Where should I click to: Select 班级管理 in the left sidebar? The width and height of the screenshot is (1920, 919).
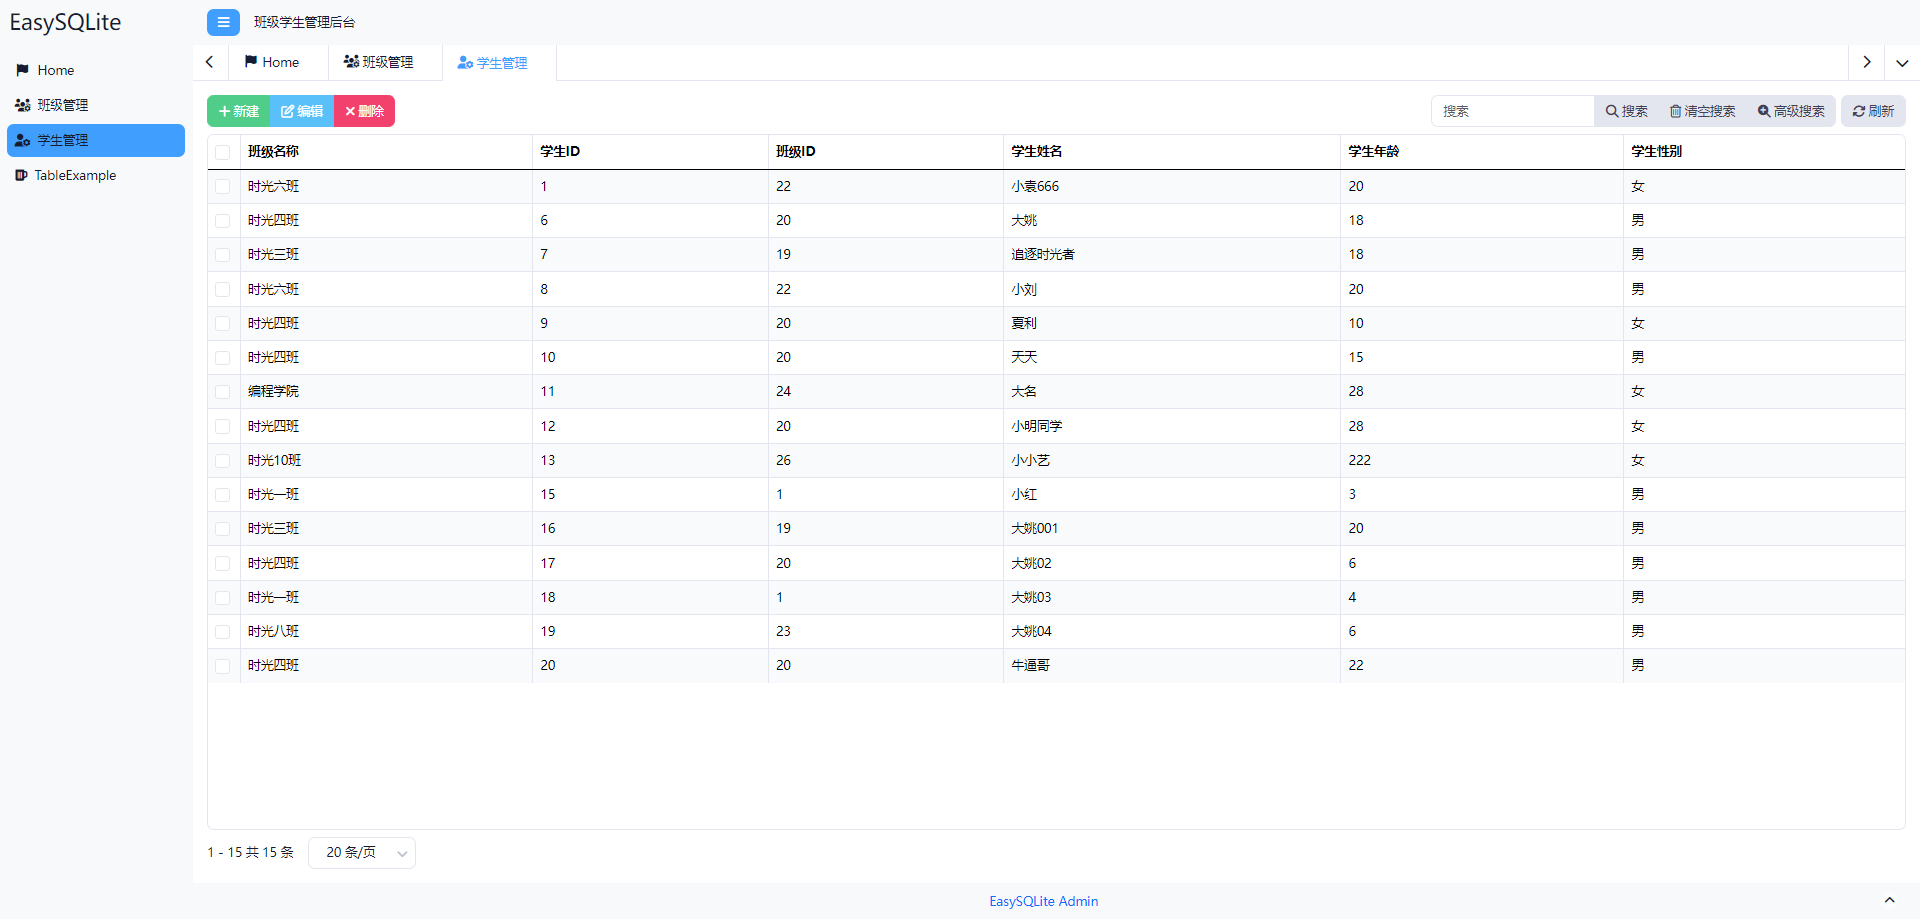pos(61,104)
